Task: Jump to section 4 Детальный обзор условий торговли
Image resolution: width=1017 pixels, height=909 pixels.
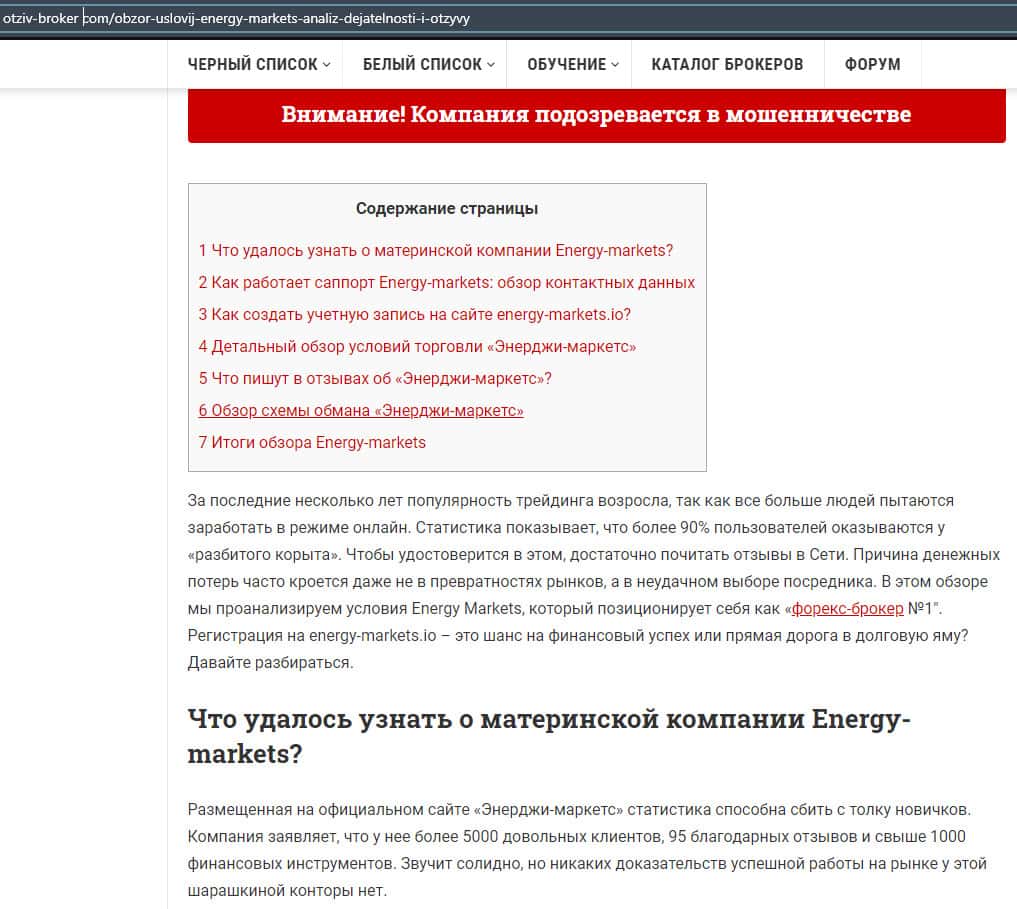Action: [x=417, y=346]
